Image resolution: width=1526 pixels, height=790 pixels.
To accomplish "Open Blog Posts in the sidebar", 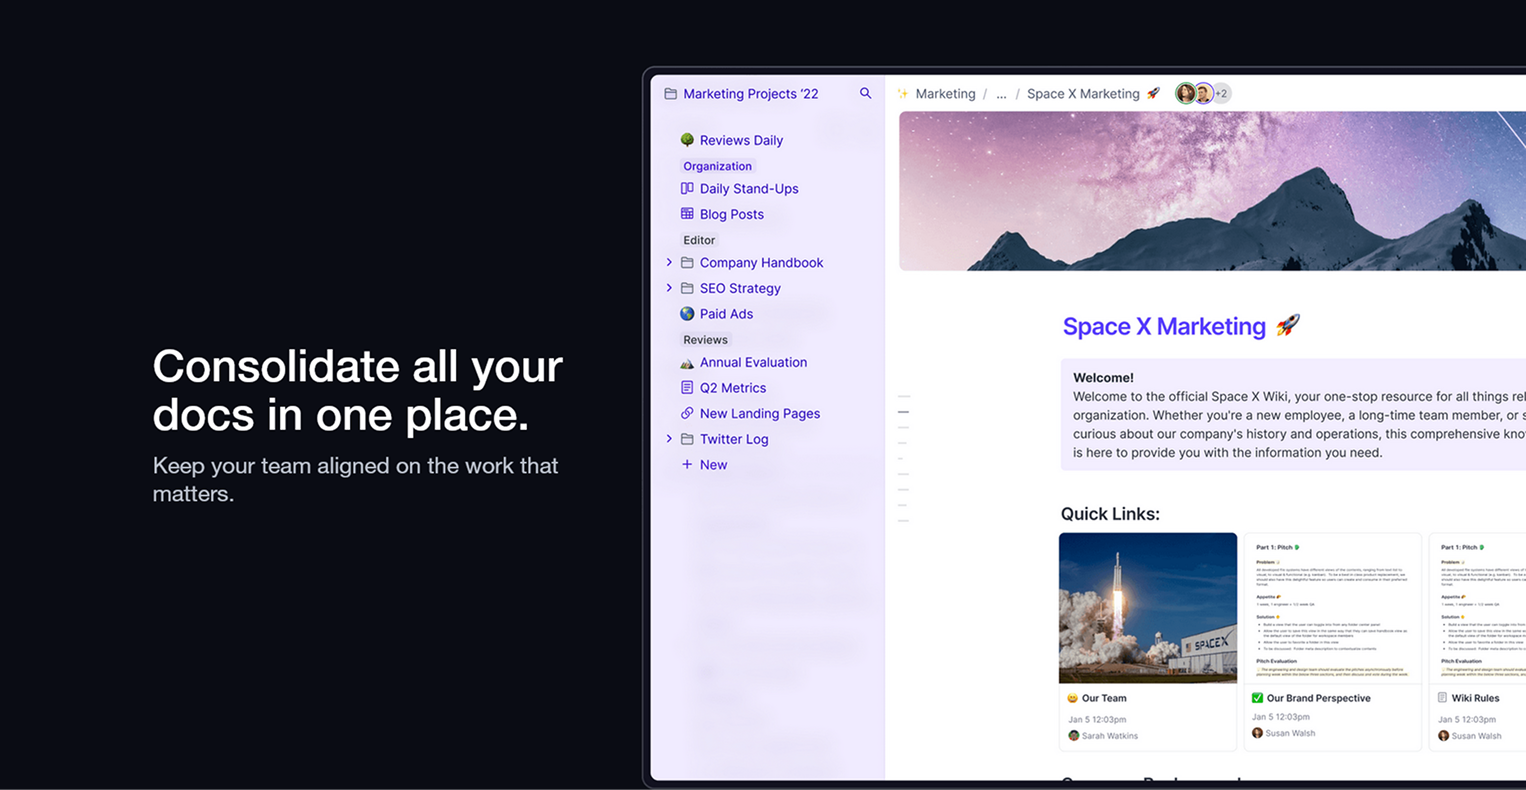I will pos(731,214).
